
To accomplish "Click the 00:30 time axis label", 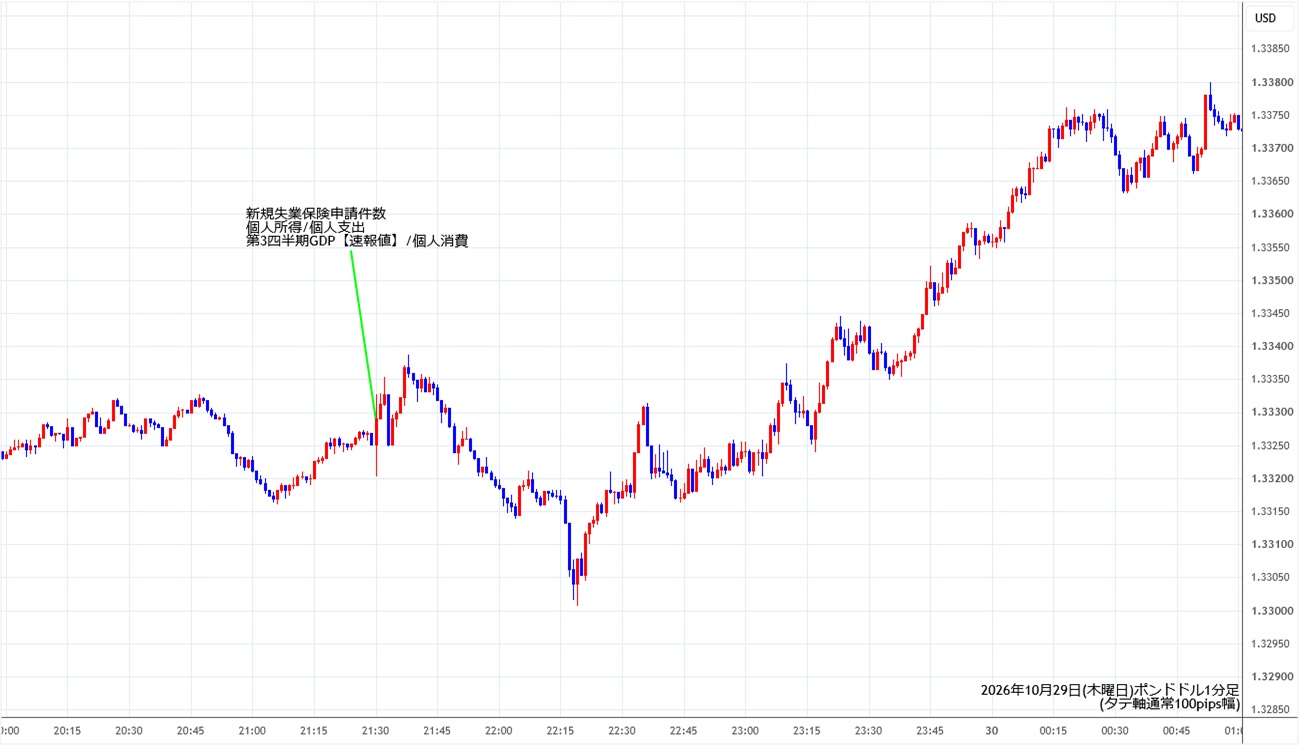I will click(1116, 731).
